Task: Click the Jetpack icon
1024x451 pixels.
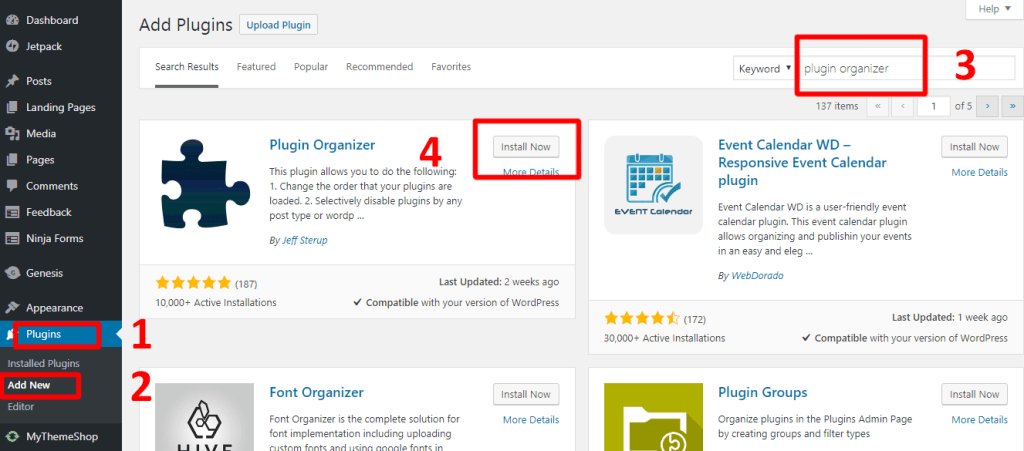Action: tap(12, 46)
